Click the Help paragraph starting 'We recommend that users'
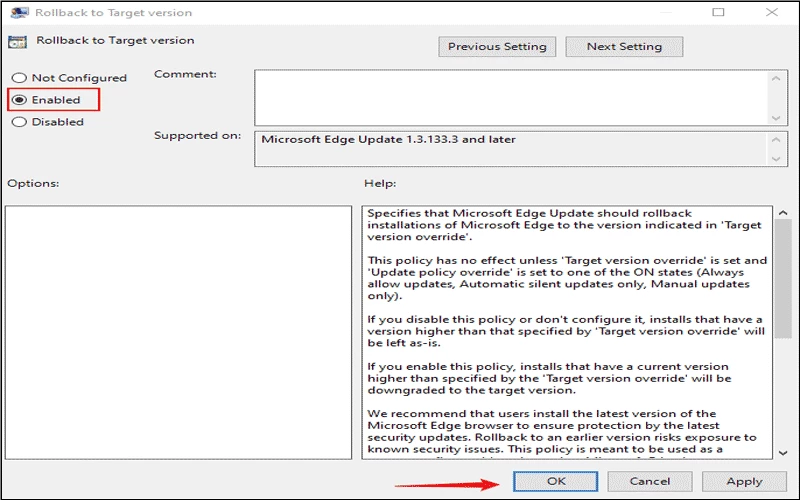 coord(562,431)
